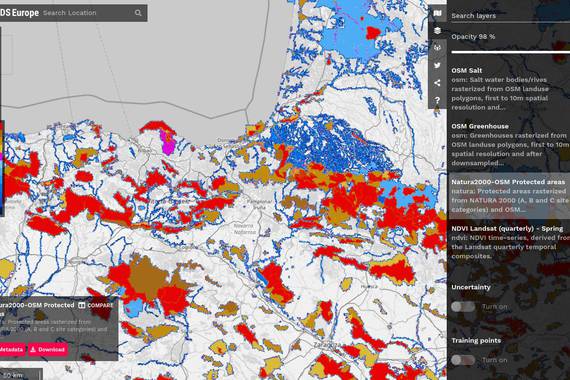Click the Compare split-view icon
The height and width of the screenshot is (380, 570).
[82, 305]
